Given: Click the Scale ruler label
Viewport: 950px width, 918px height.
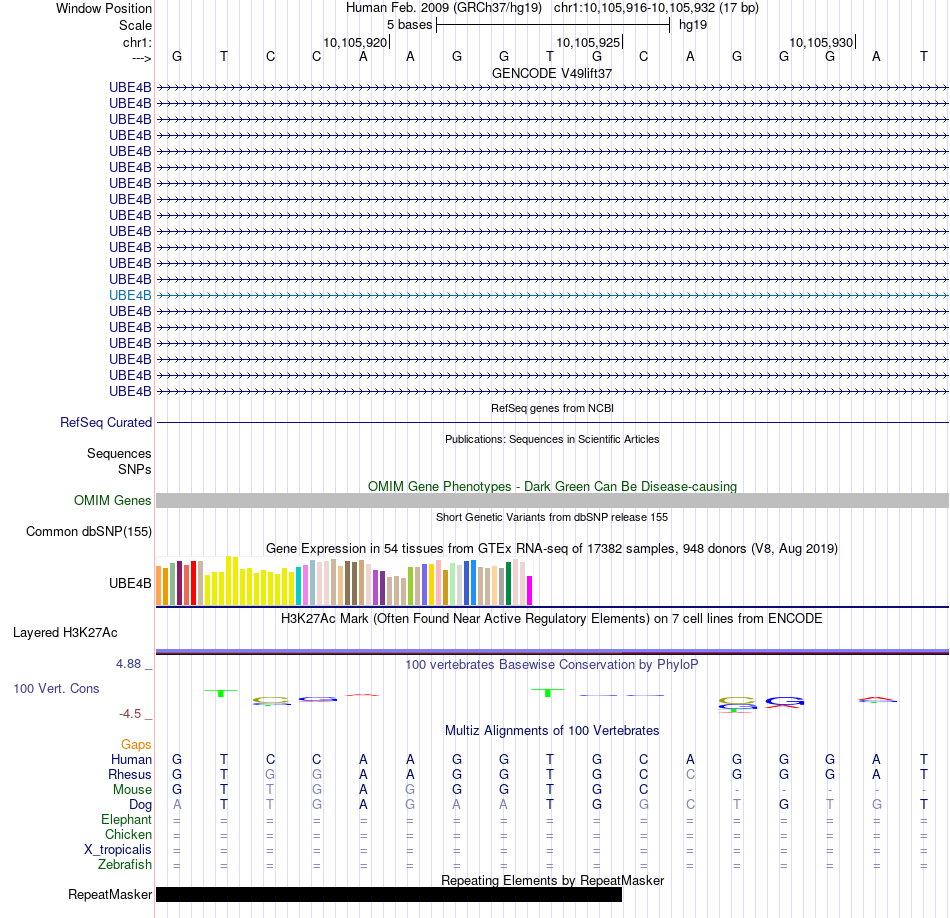Looking at the screenshot, I should [135, 25].
